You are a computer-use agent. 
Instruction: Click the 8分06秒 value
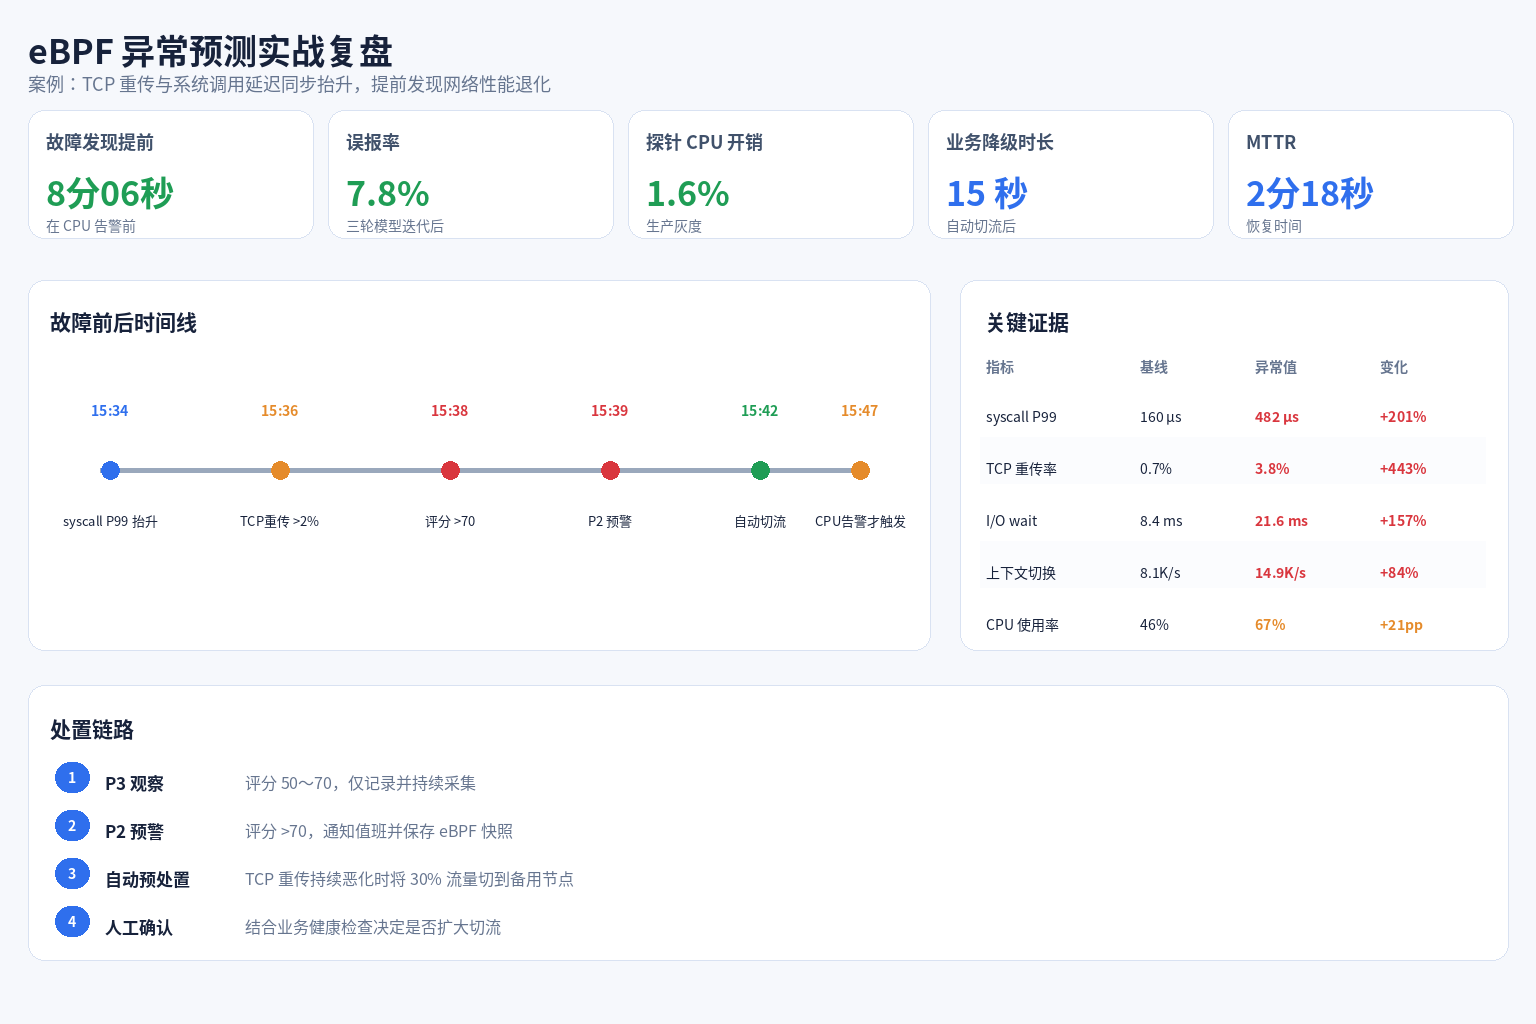[x=110, y=193]
